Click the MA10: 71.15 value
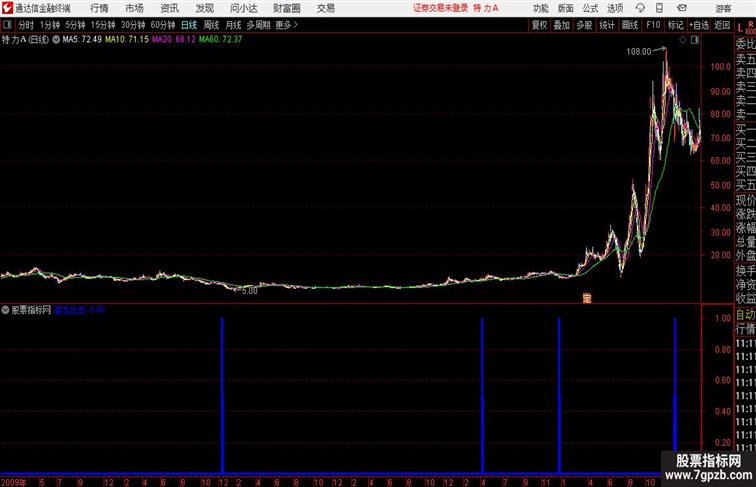The image size is (756, 487). 127,40
